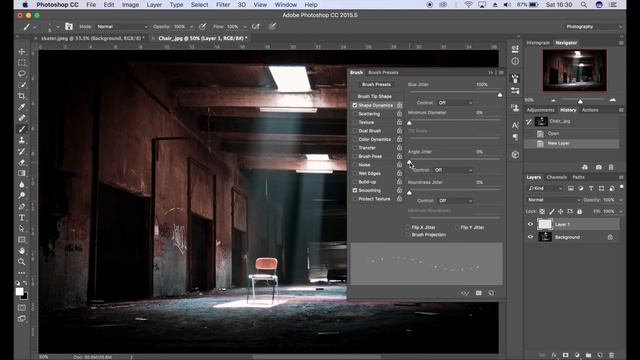Switch to the Brush Presets tab
Screen dimensions: 640x360
tap(383, 73)
